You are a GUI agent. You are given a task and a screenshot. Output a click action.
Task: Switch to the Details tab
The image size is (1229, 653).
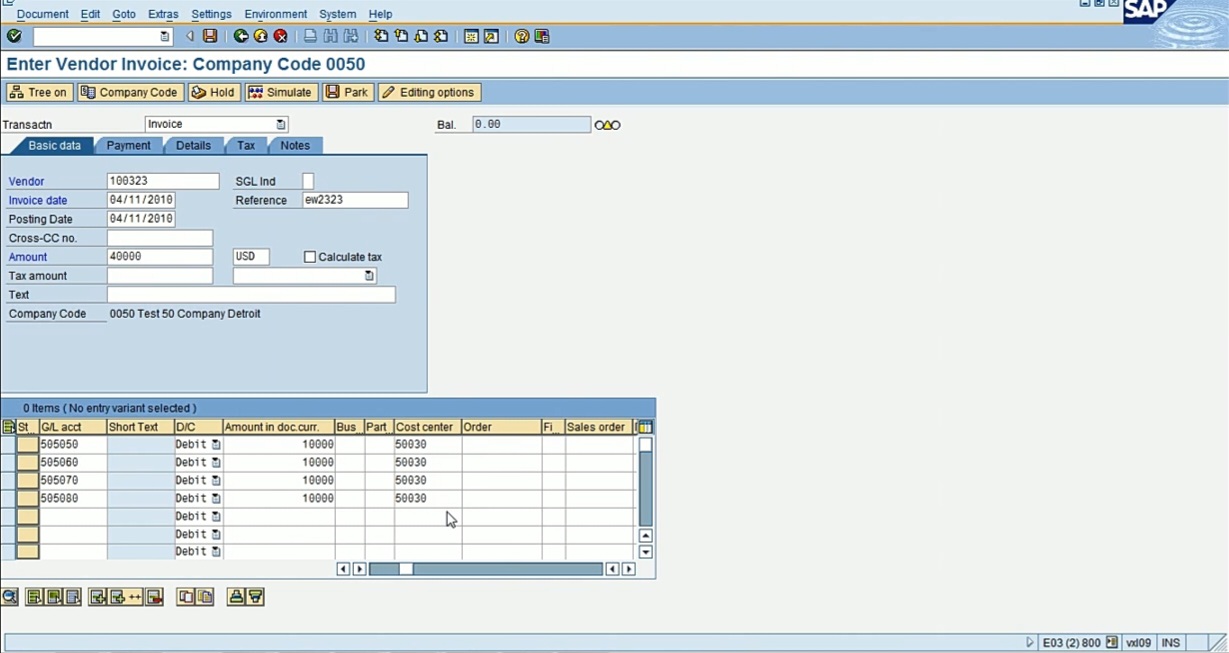click(x=193, y=146)
